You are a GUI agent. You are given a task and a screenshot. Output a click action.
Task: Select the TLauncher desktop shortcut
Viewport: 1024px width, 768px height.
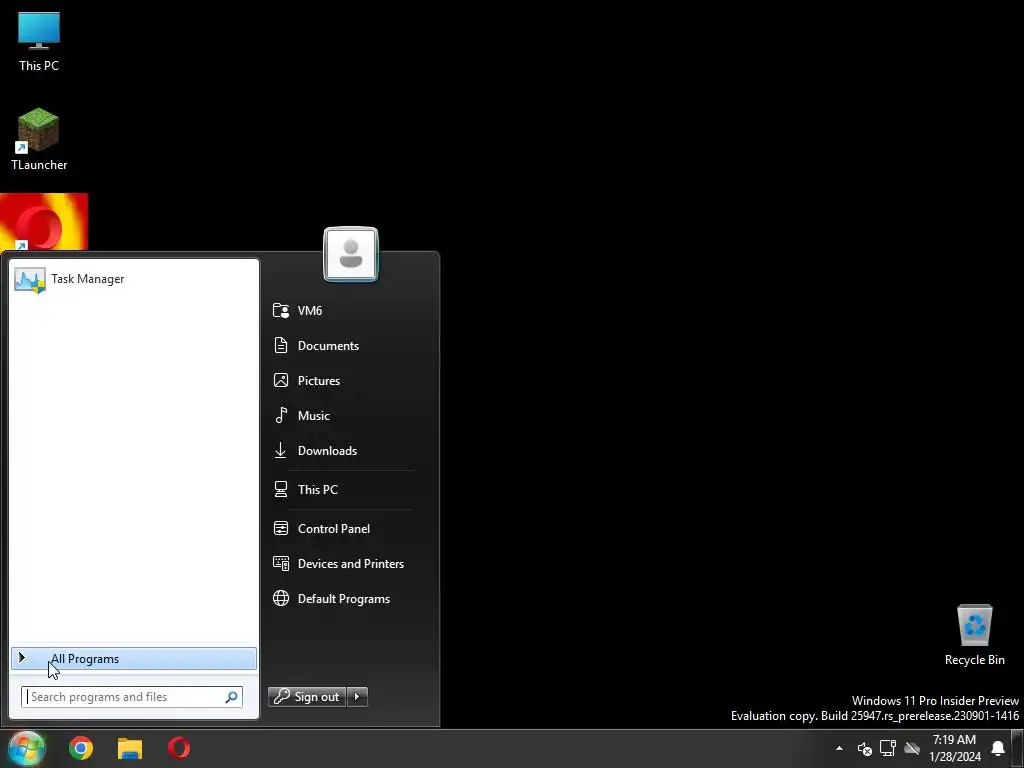pyautogui.click(x=39, y=139)
